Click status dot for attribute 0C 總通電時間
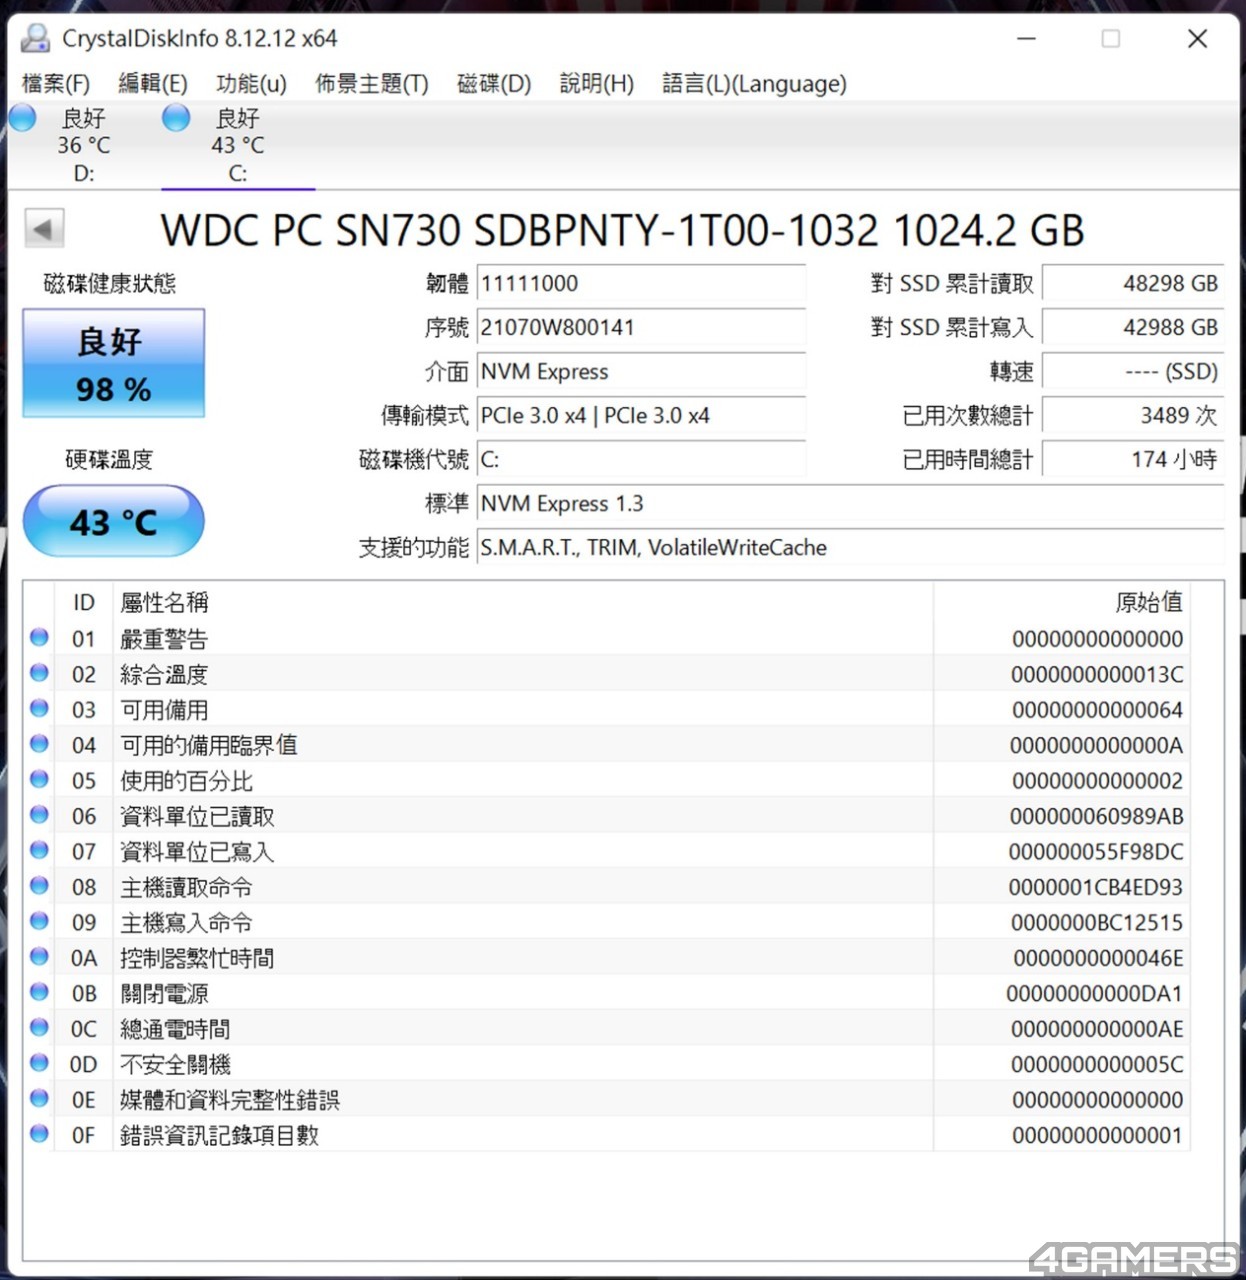The height and width of the screenshot is (1280, 1246). pyautogui.click(x=39, y=1028)
